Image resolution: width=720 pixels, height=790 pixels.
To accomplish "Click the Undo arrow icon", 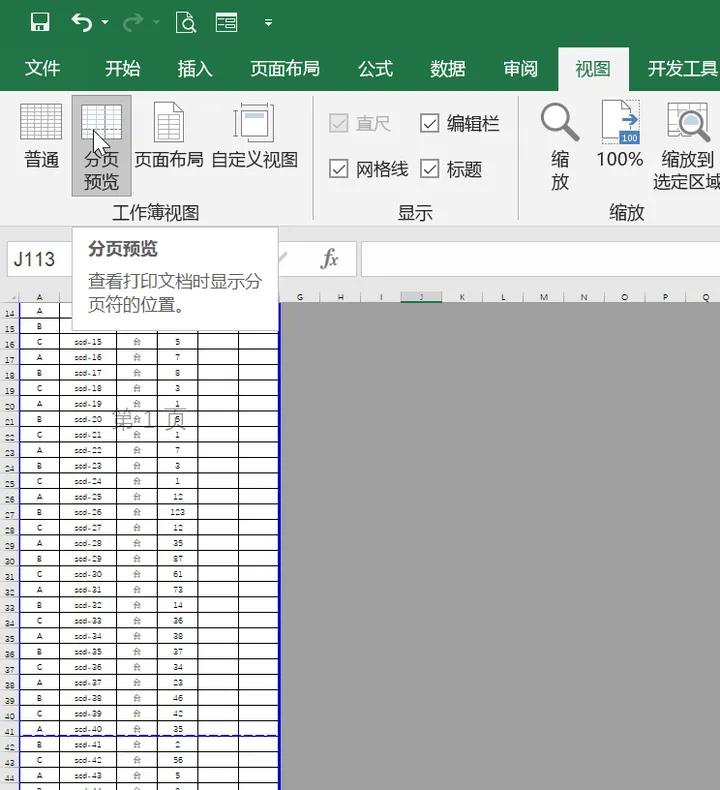I will (83, 22).
